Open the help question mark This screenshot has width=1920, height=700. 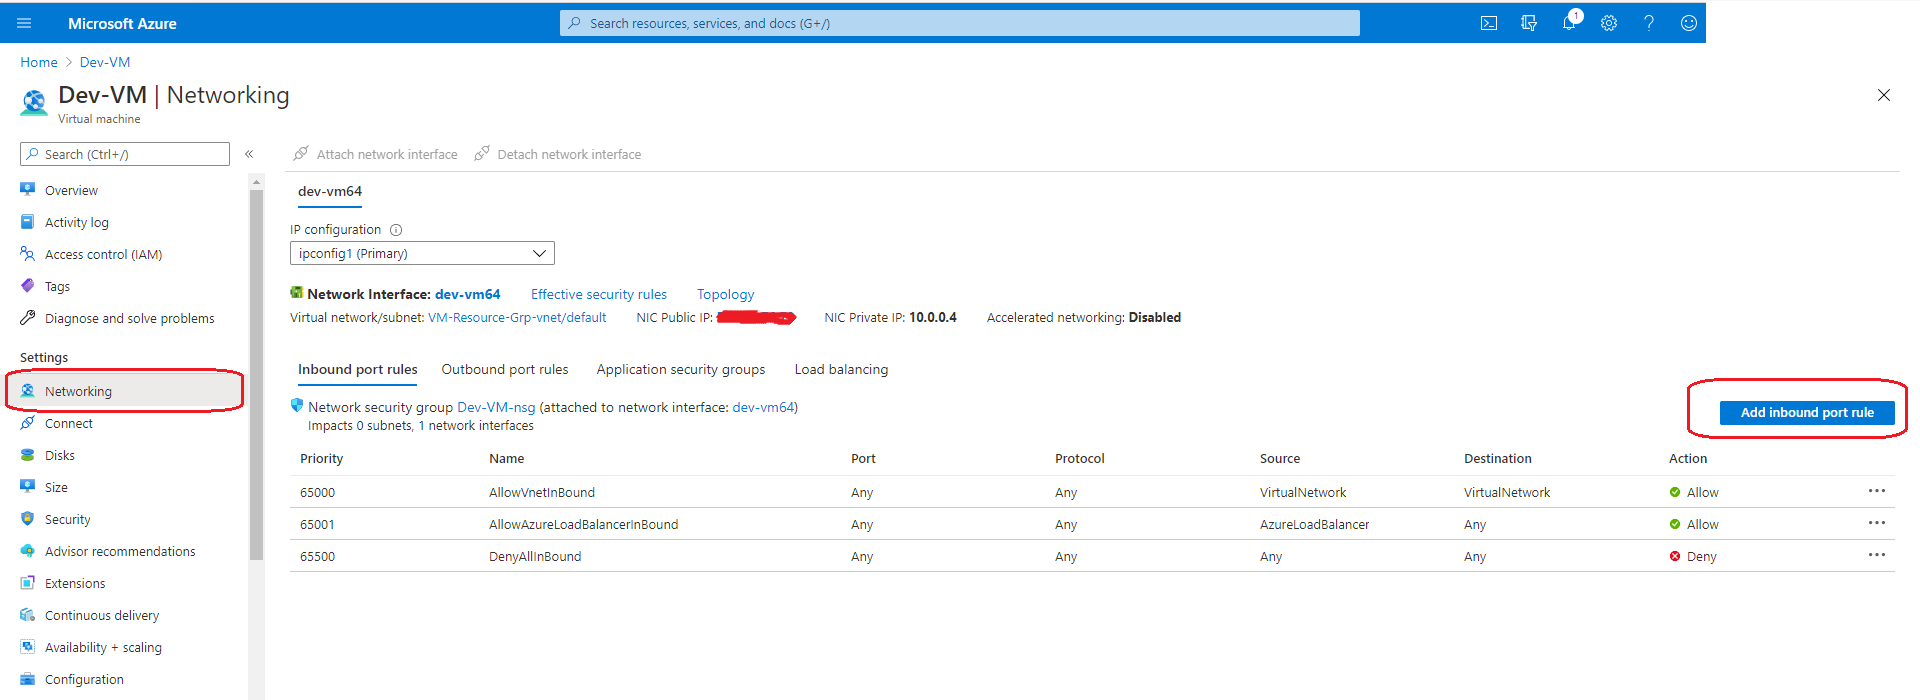pos(1649,23)
